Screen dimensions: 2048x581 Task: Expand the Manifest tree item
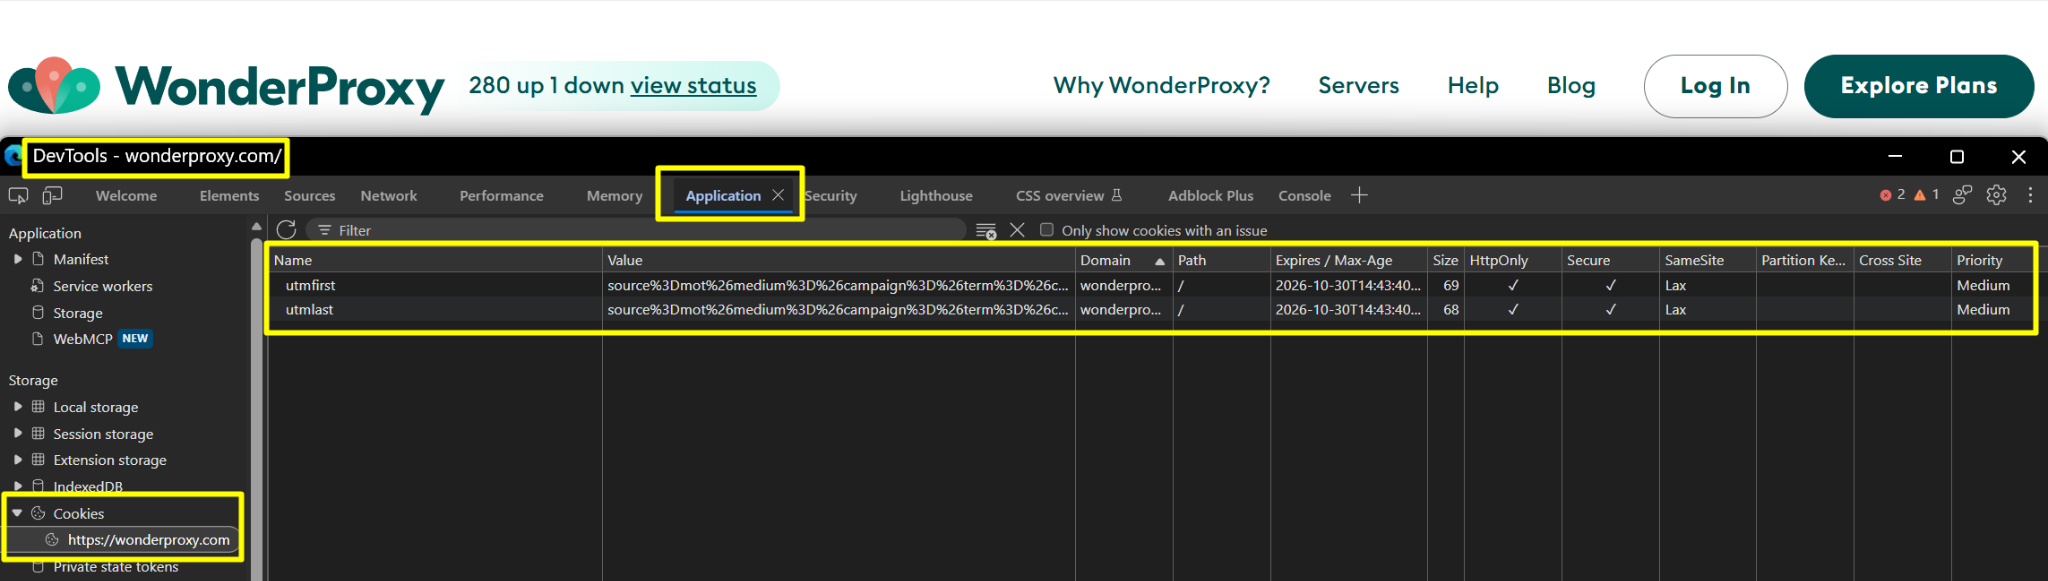pos(18,259)
